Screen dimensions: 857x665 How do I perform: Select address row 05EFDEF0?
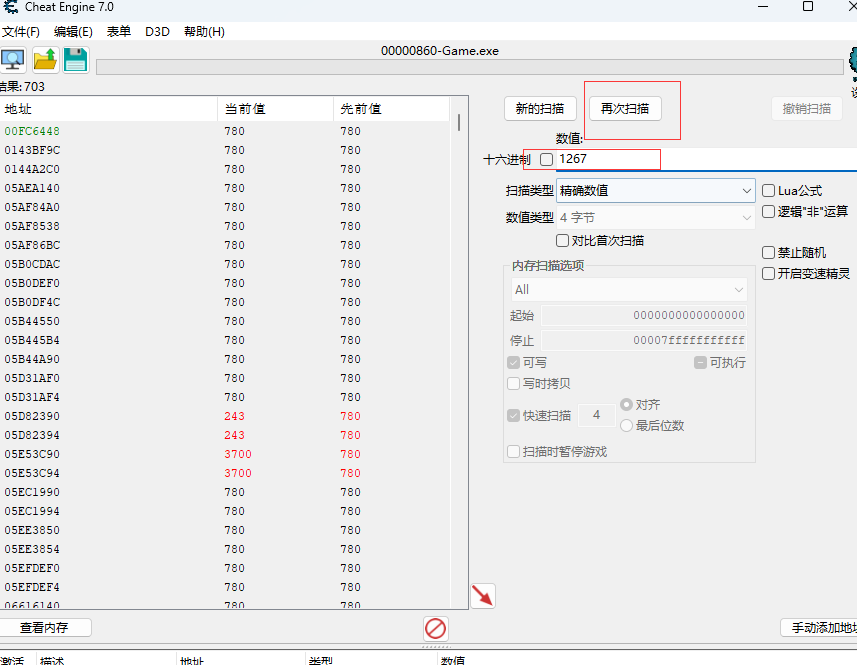[x=225, y=568]
